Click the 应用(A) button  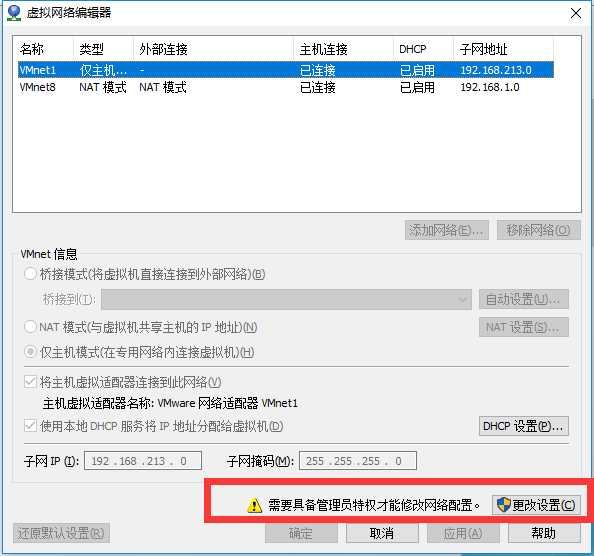point(463,533)
